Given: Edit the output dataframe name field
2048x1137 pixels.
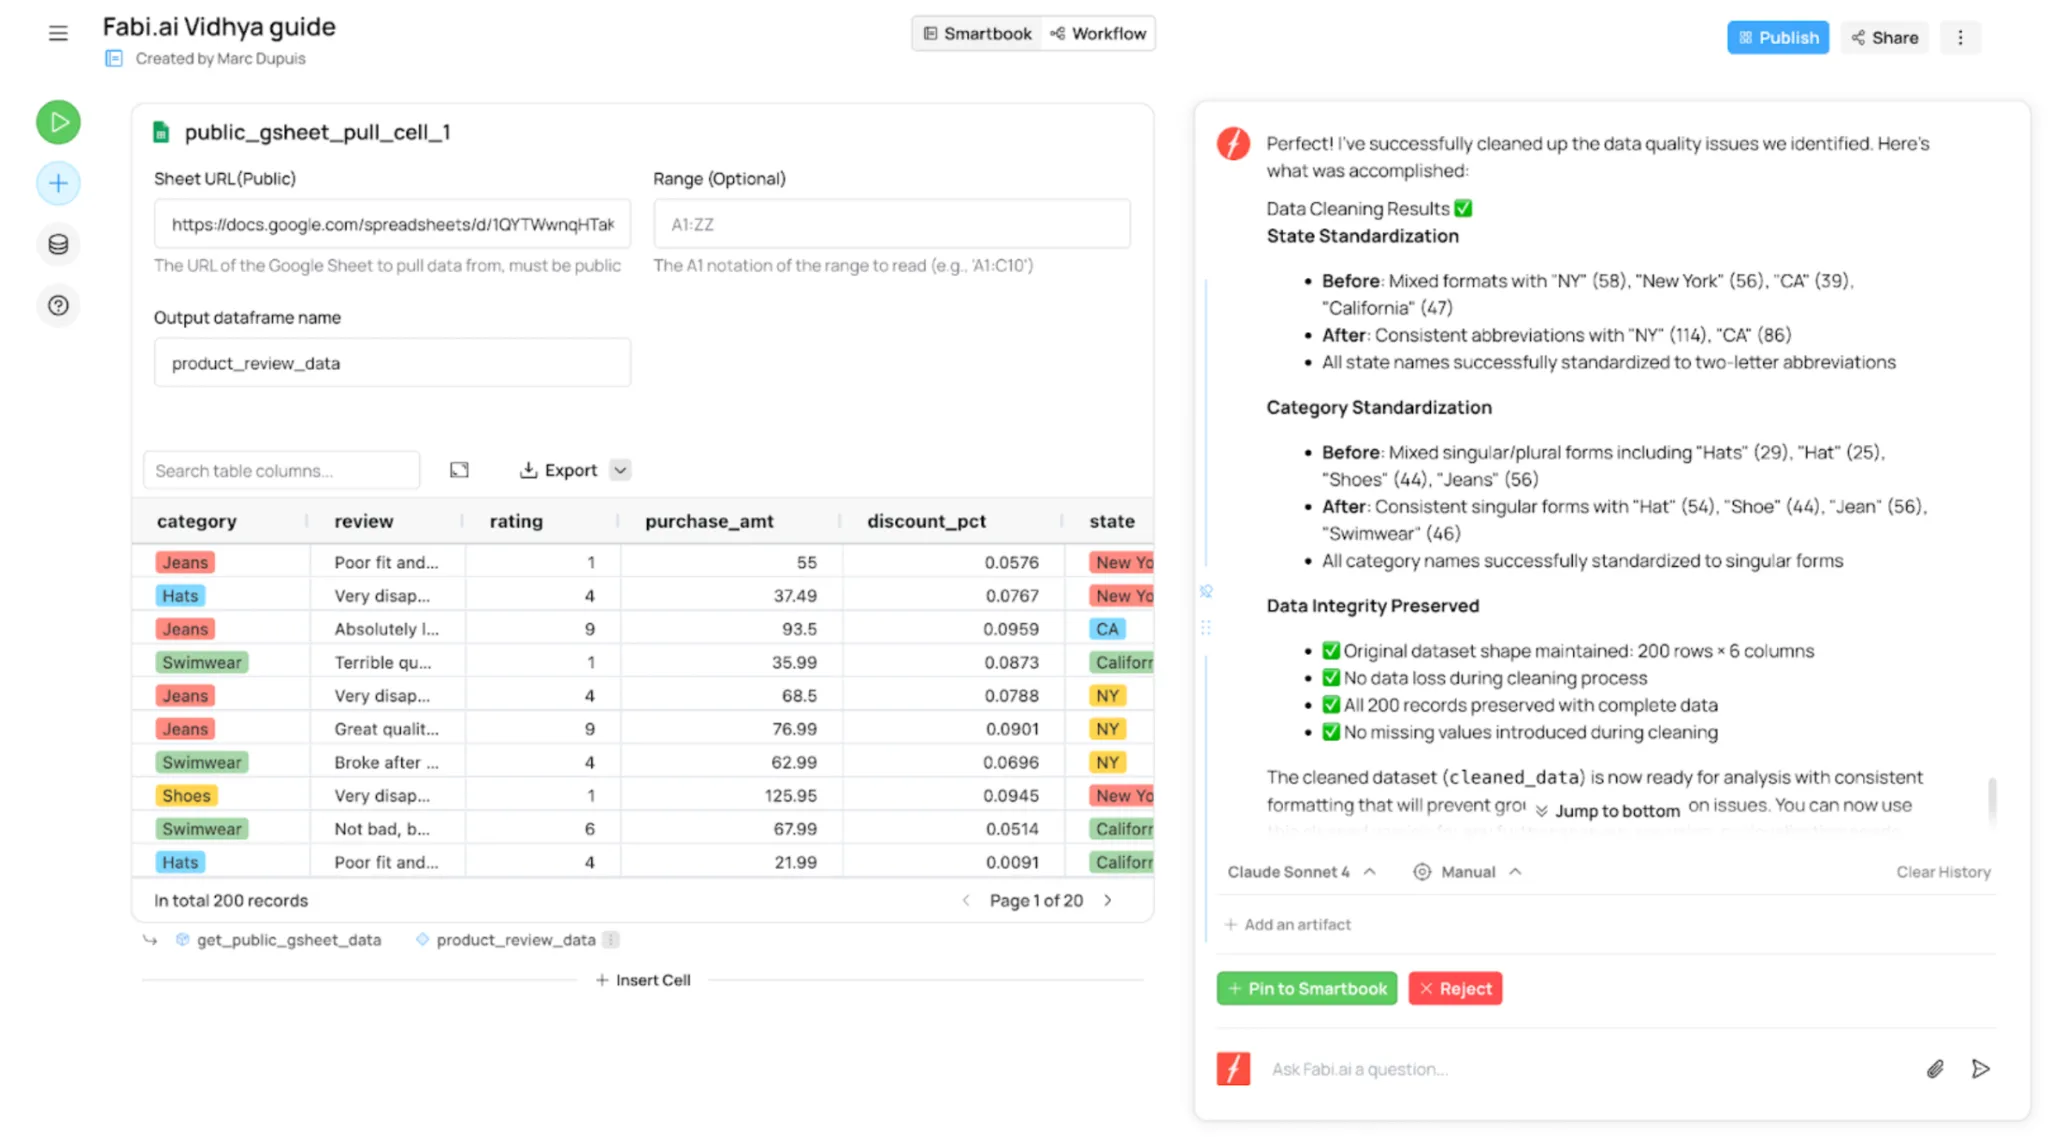Looking at the screenshot, I should [x=392, y=363].
